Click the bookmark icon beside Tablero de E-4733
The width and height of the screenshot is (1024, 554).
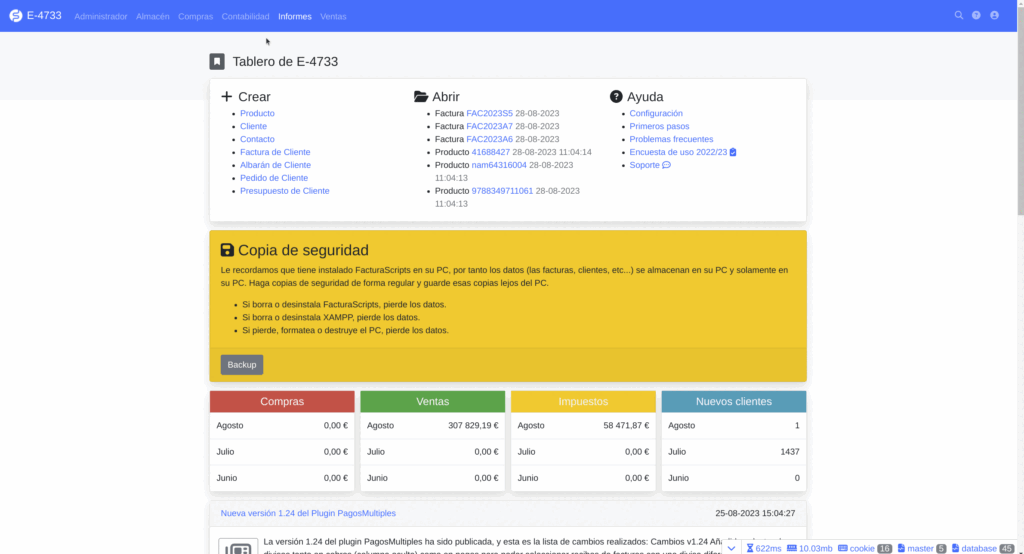[217, 62]
